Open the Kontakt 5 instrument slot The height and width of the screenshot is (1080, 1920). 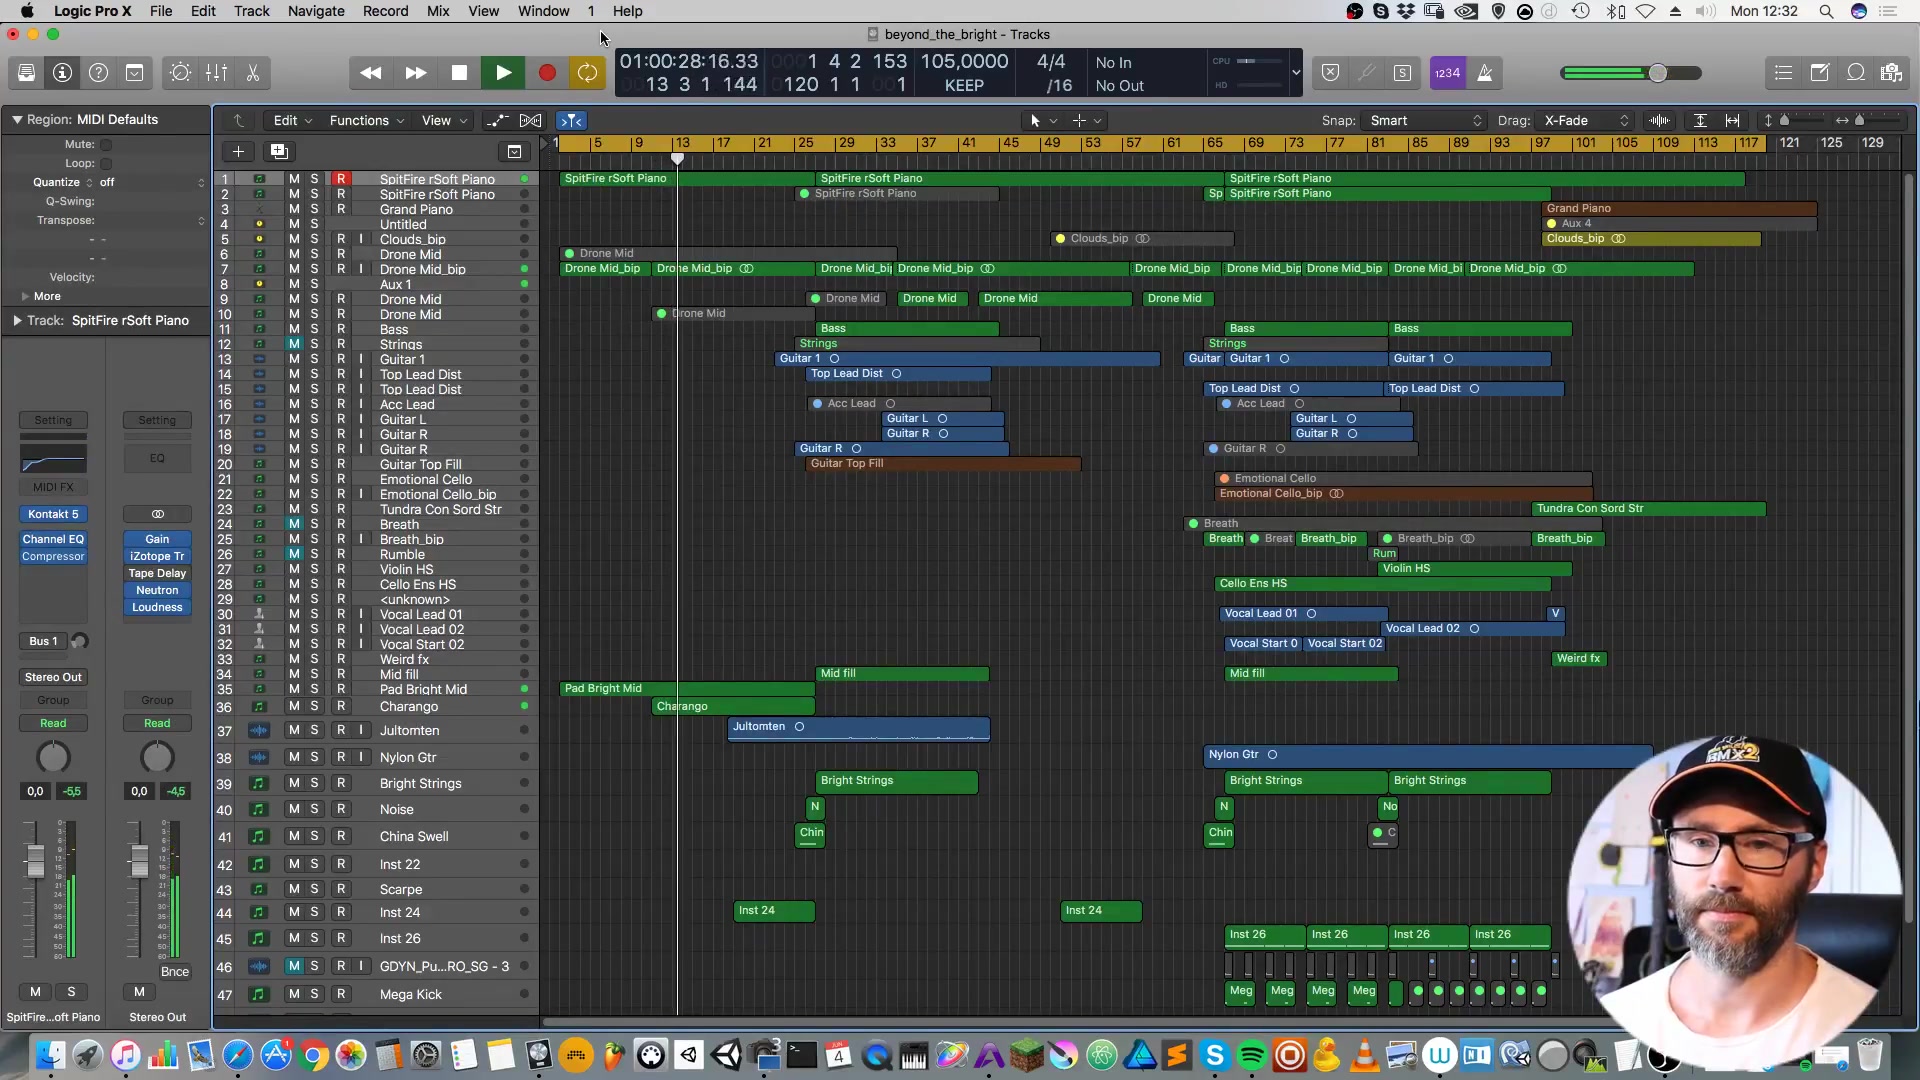[53, 514]
